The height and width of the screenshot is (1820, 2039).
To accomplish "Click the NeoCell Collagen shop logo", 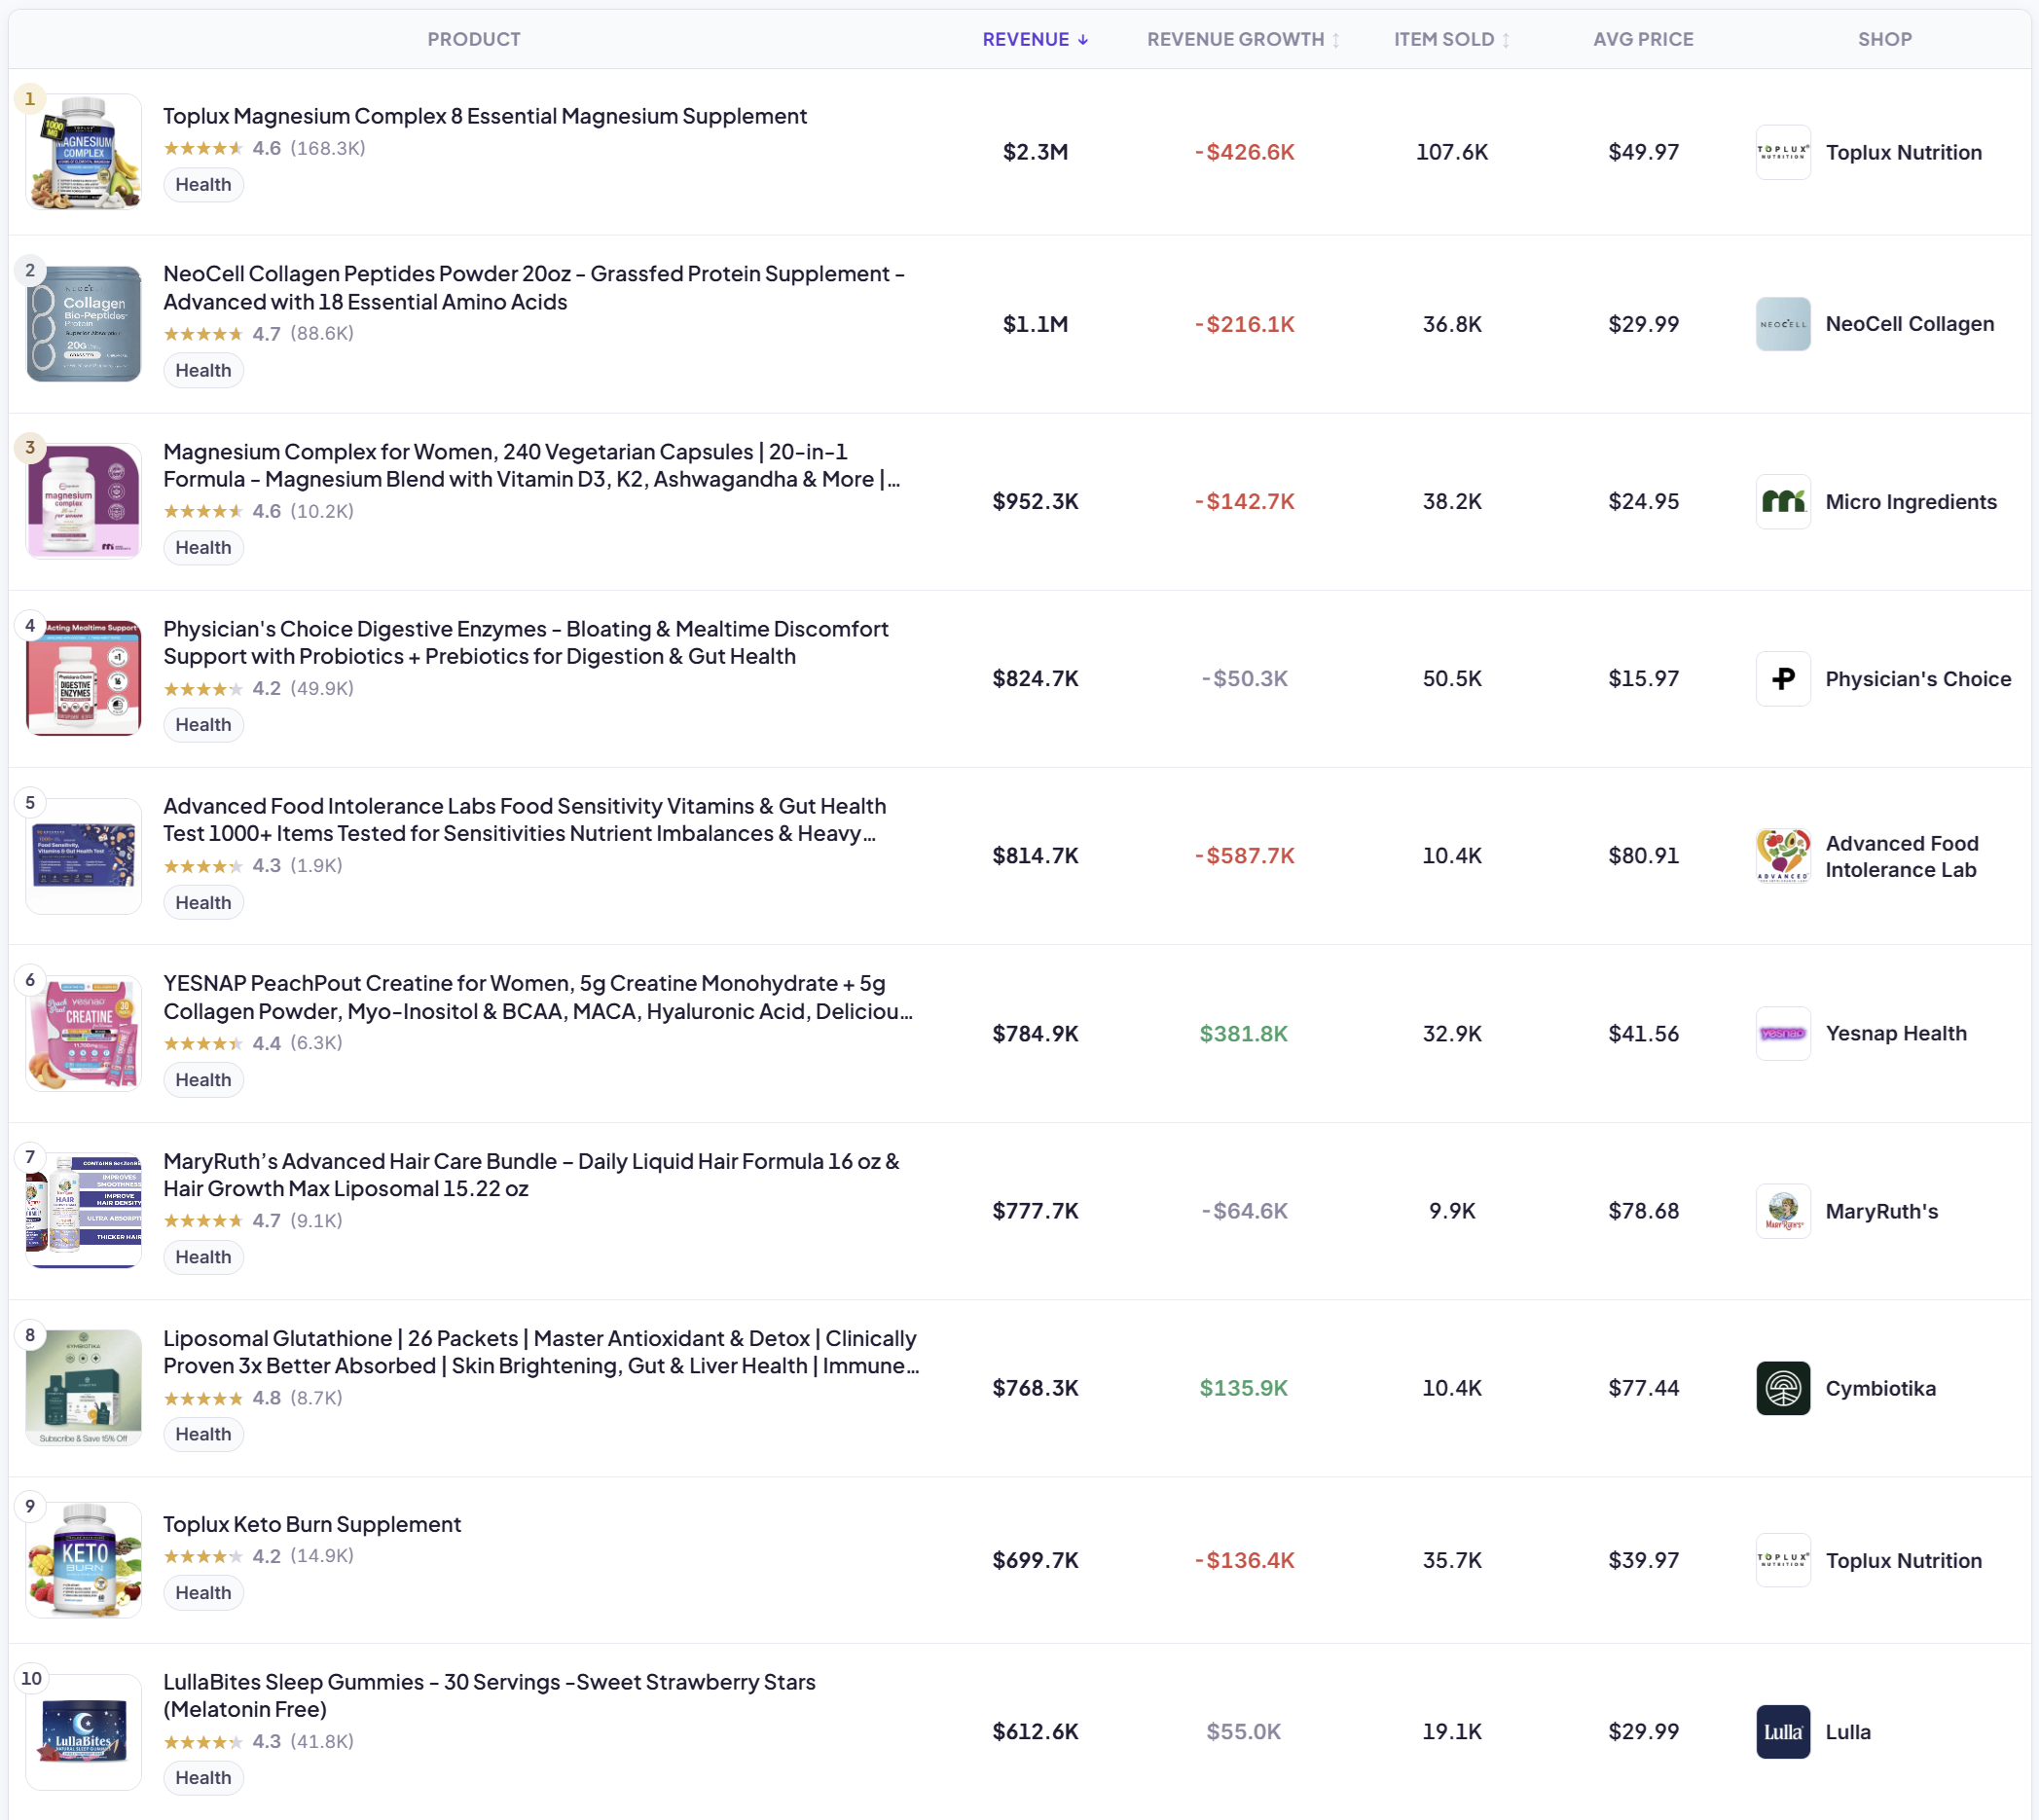I will click(1783, 324).
